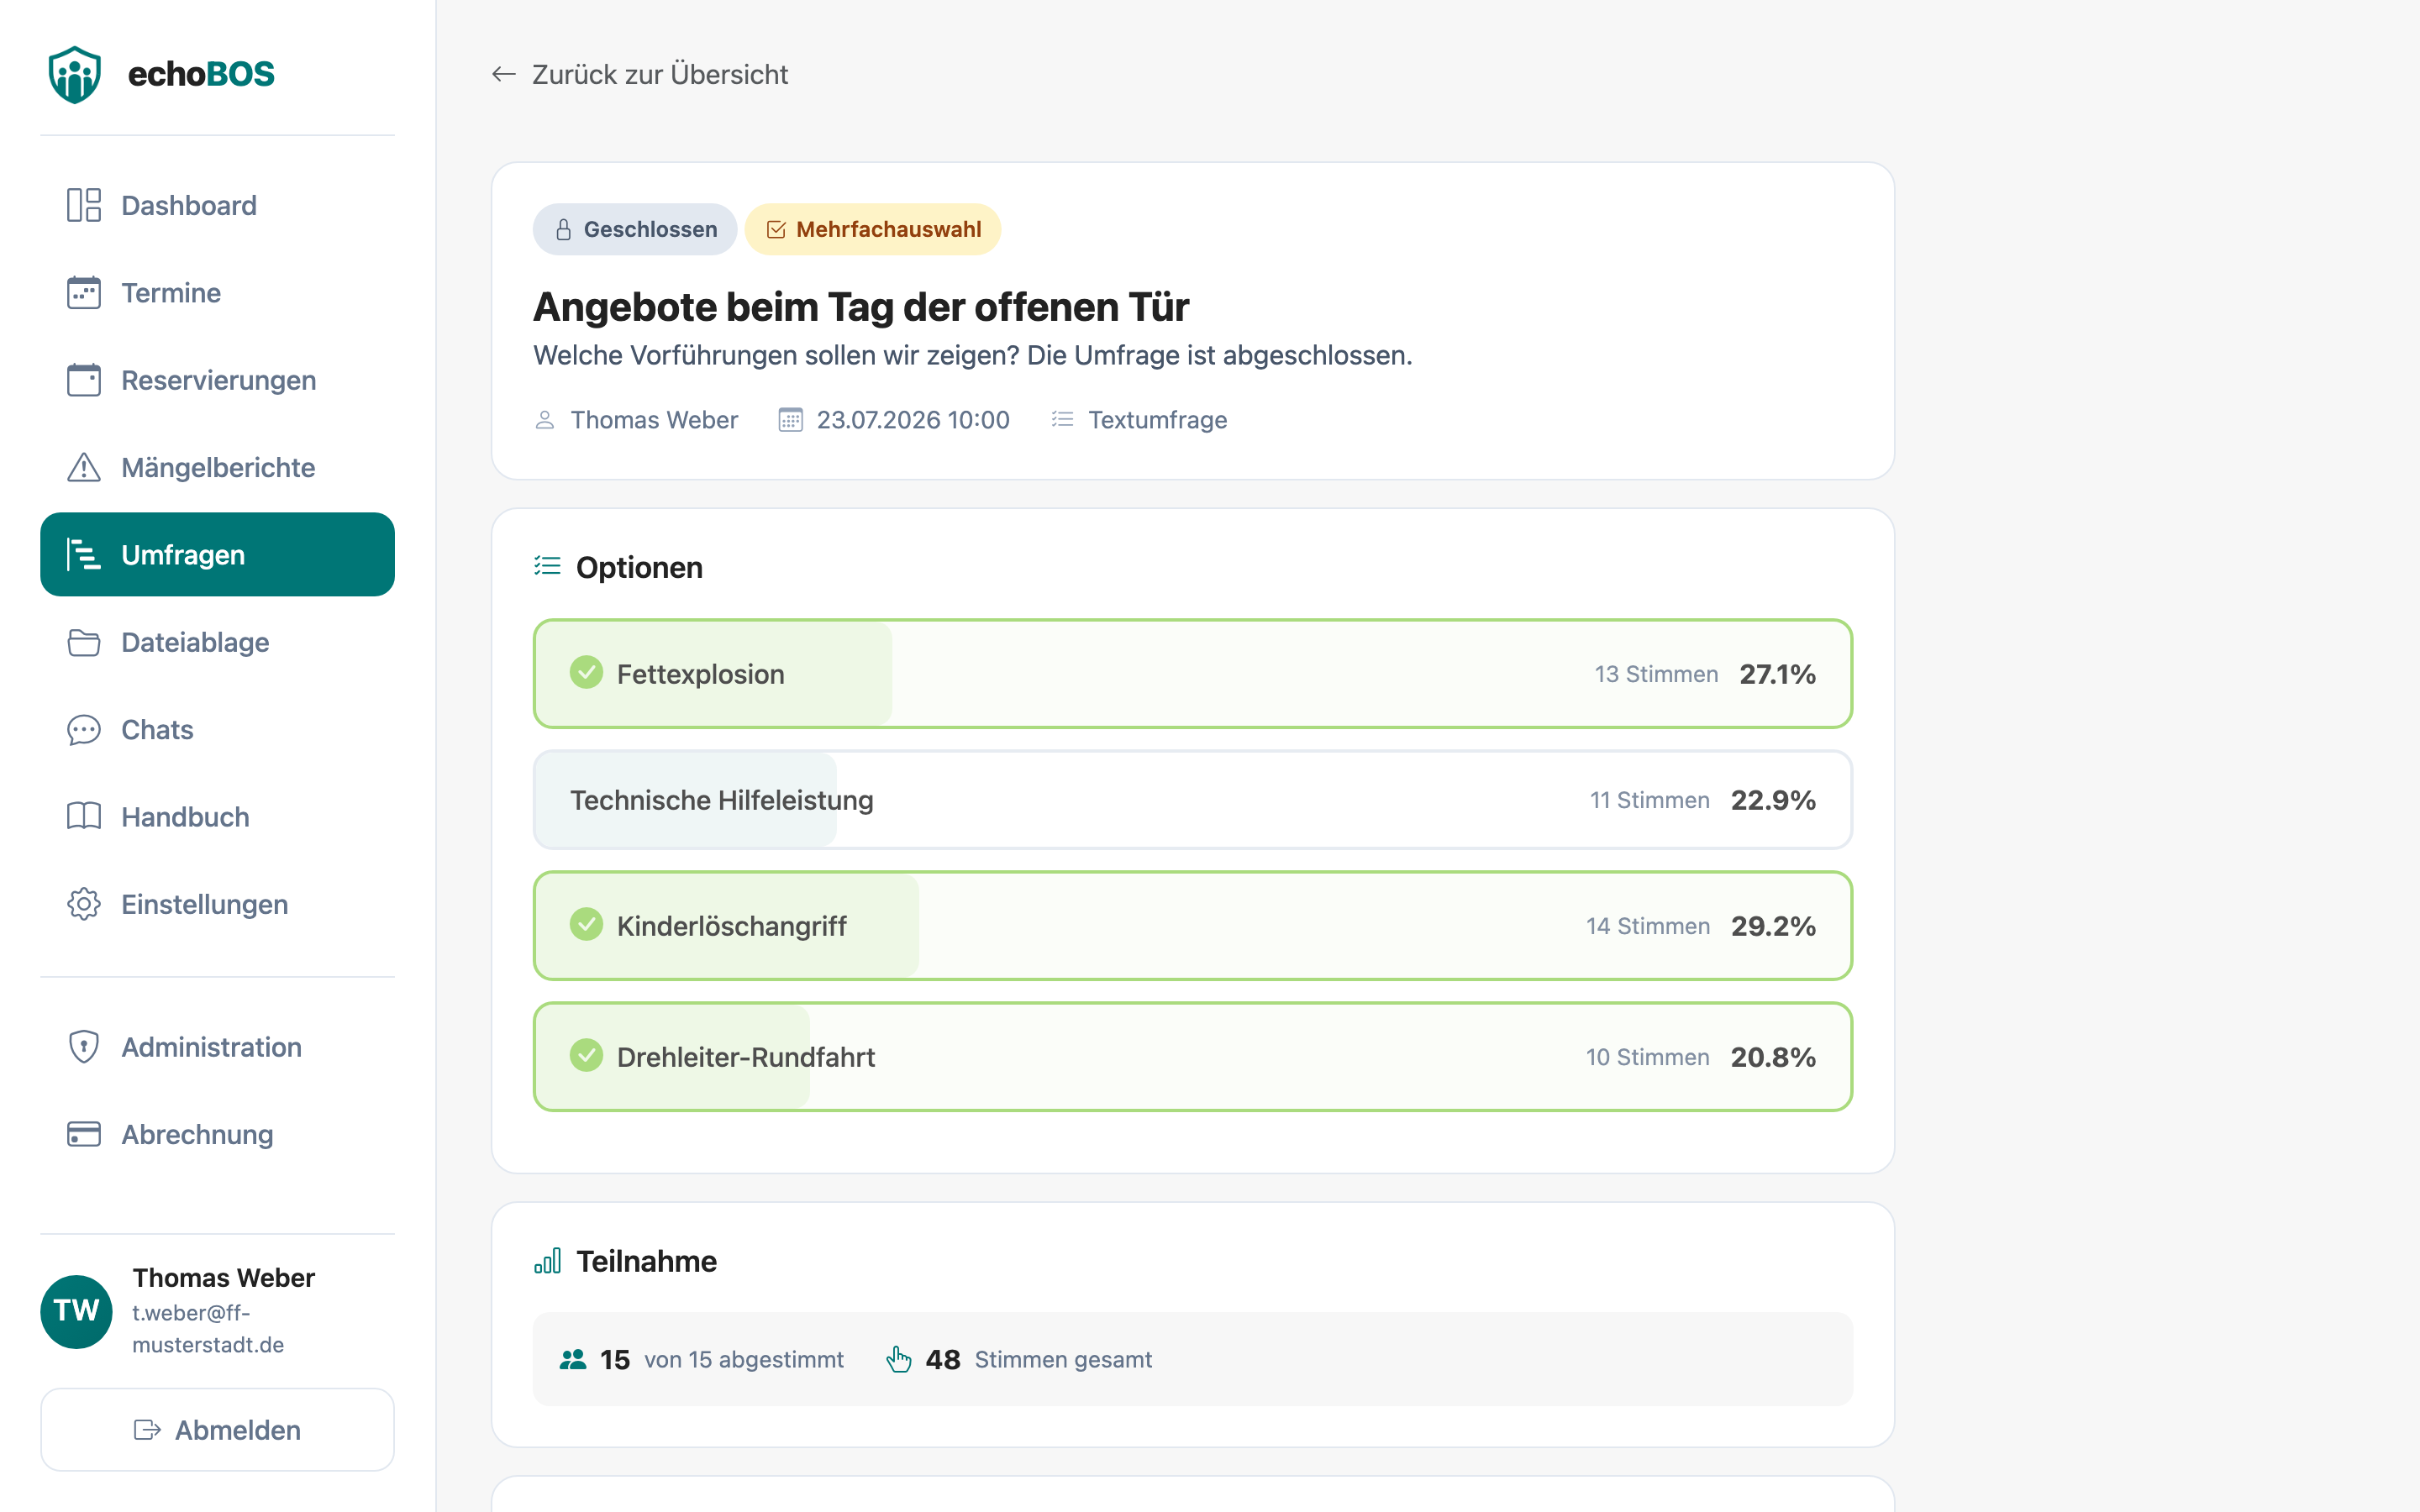
Task: Click the Administration shield icon
Action: click(84, 1047)
